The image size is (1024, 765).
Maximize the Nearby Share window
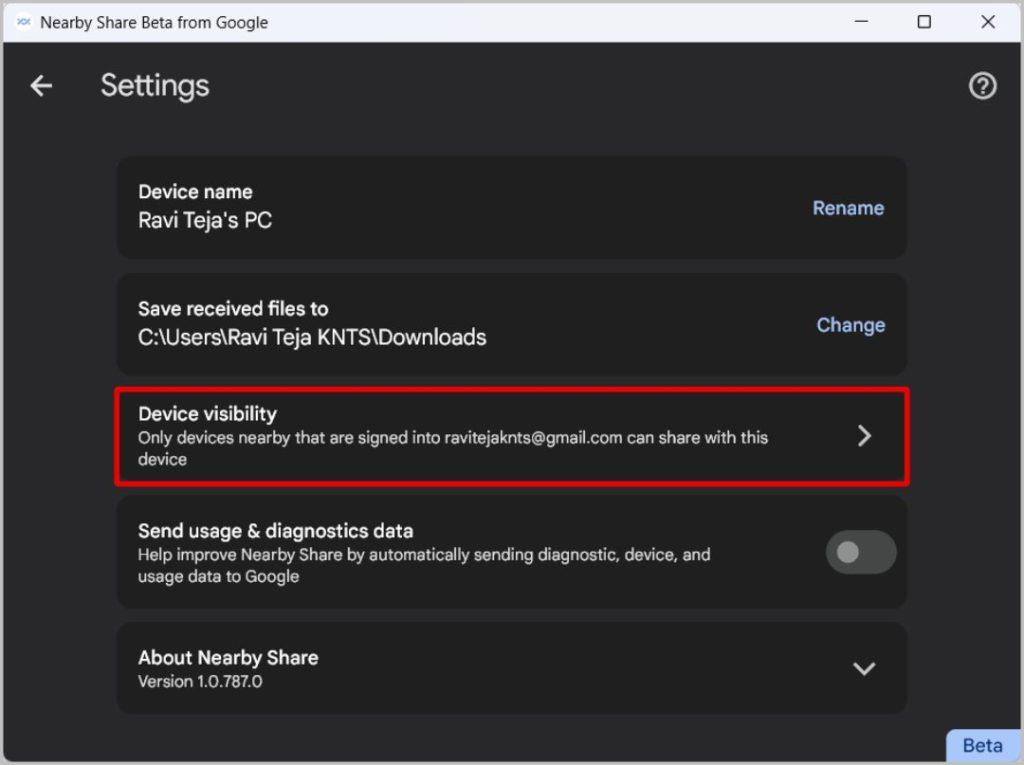coord(924,22)
